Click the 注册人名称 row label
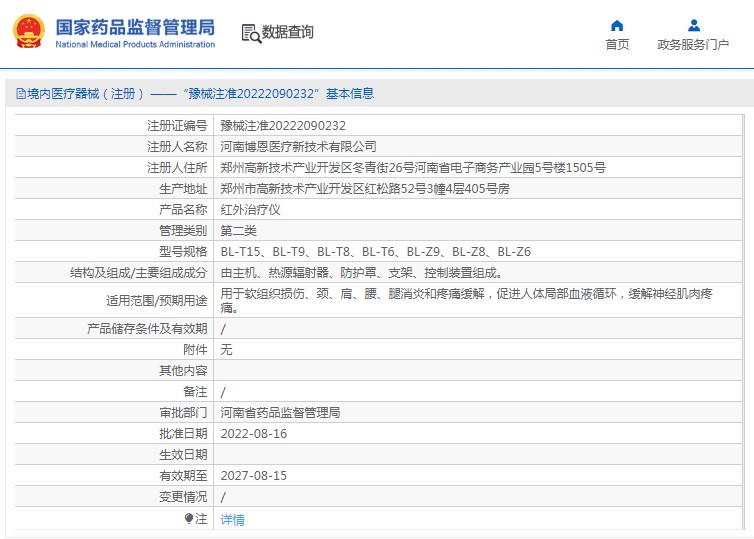Screen dimensions: 754x539 (177, 147)
